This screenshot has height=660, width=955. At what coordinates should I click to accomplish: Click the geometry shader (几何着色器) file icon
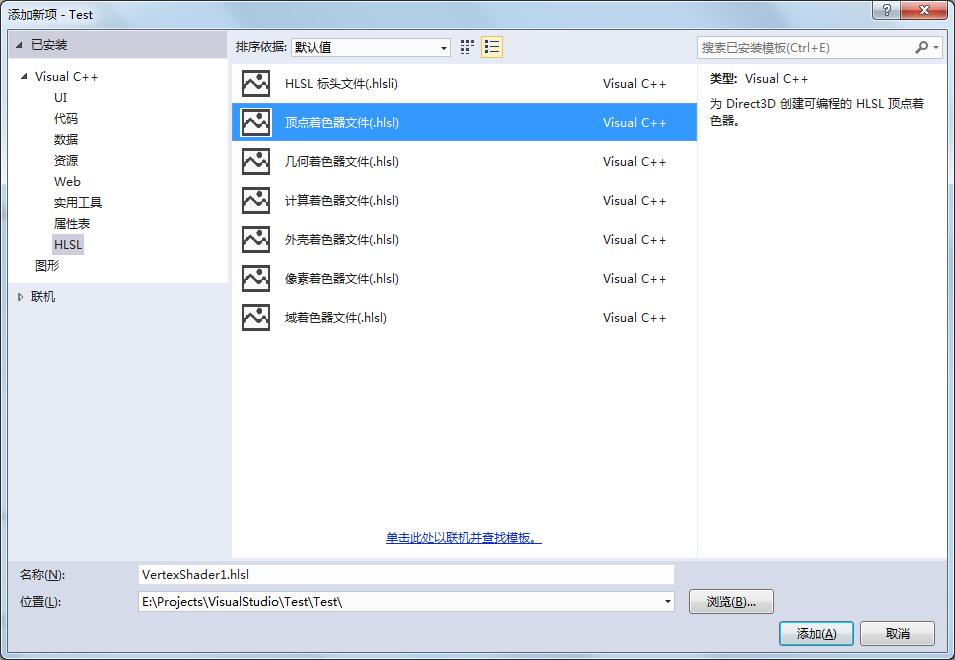256,161
